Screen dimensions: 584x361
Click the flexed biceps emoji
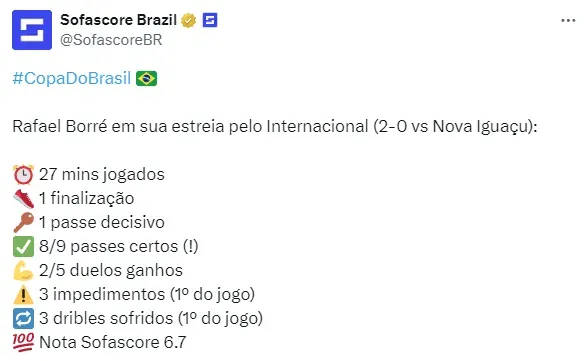(x=23, y=270)
